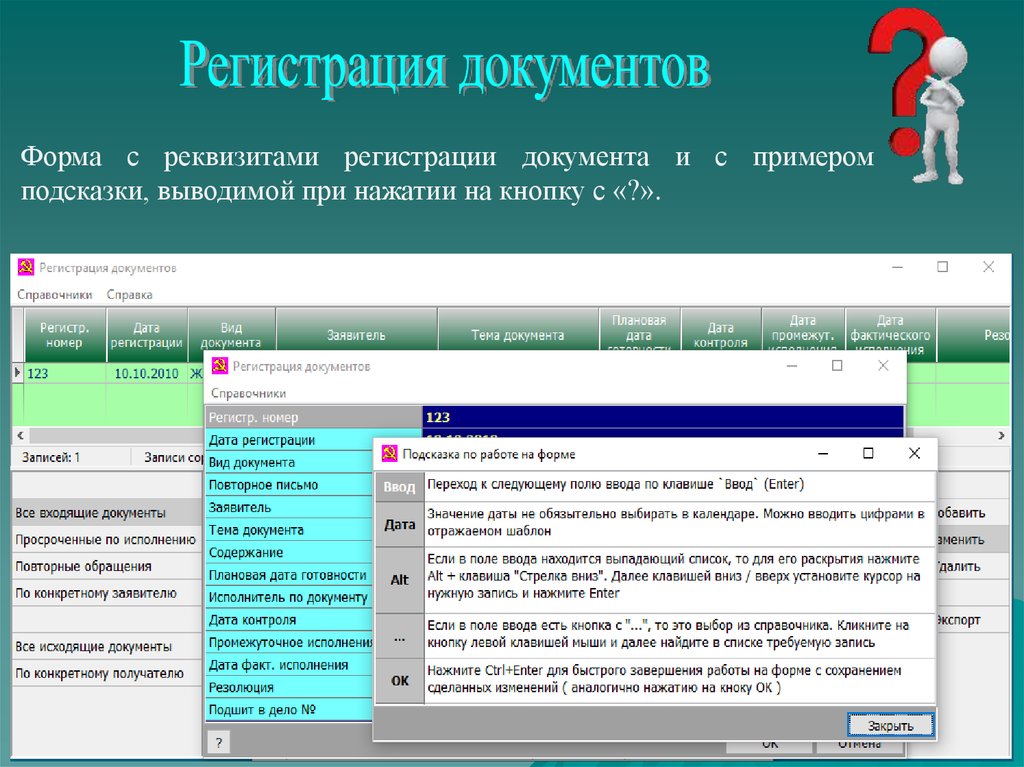The height and width of the screenshot is (767, 1024).
Task: Click the Тема документа column header
Action: tap(517, 335)
